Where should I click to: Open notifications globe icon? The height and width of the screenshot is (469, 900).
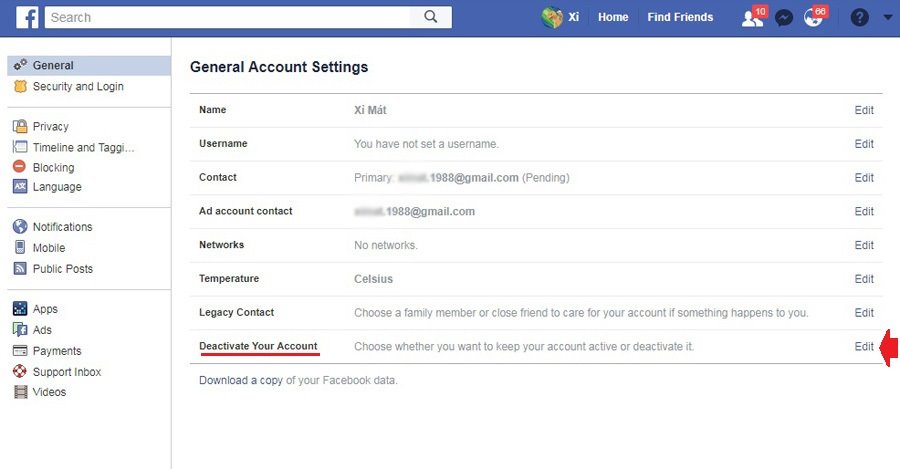point(814,17)
